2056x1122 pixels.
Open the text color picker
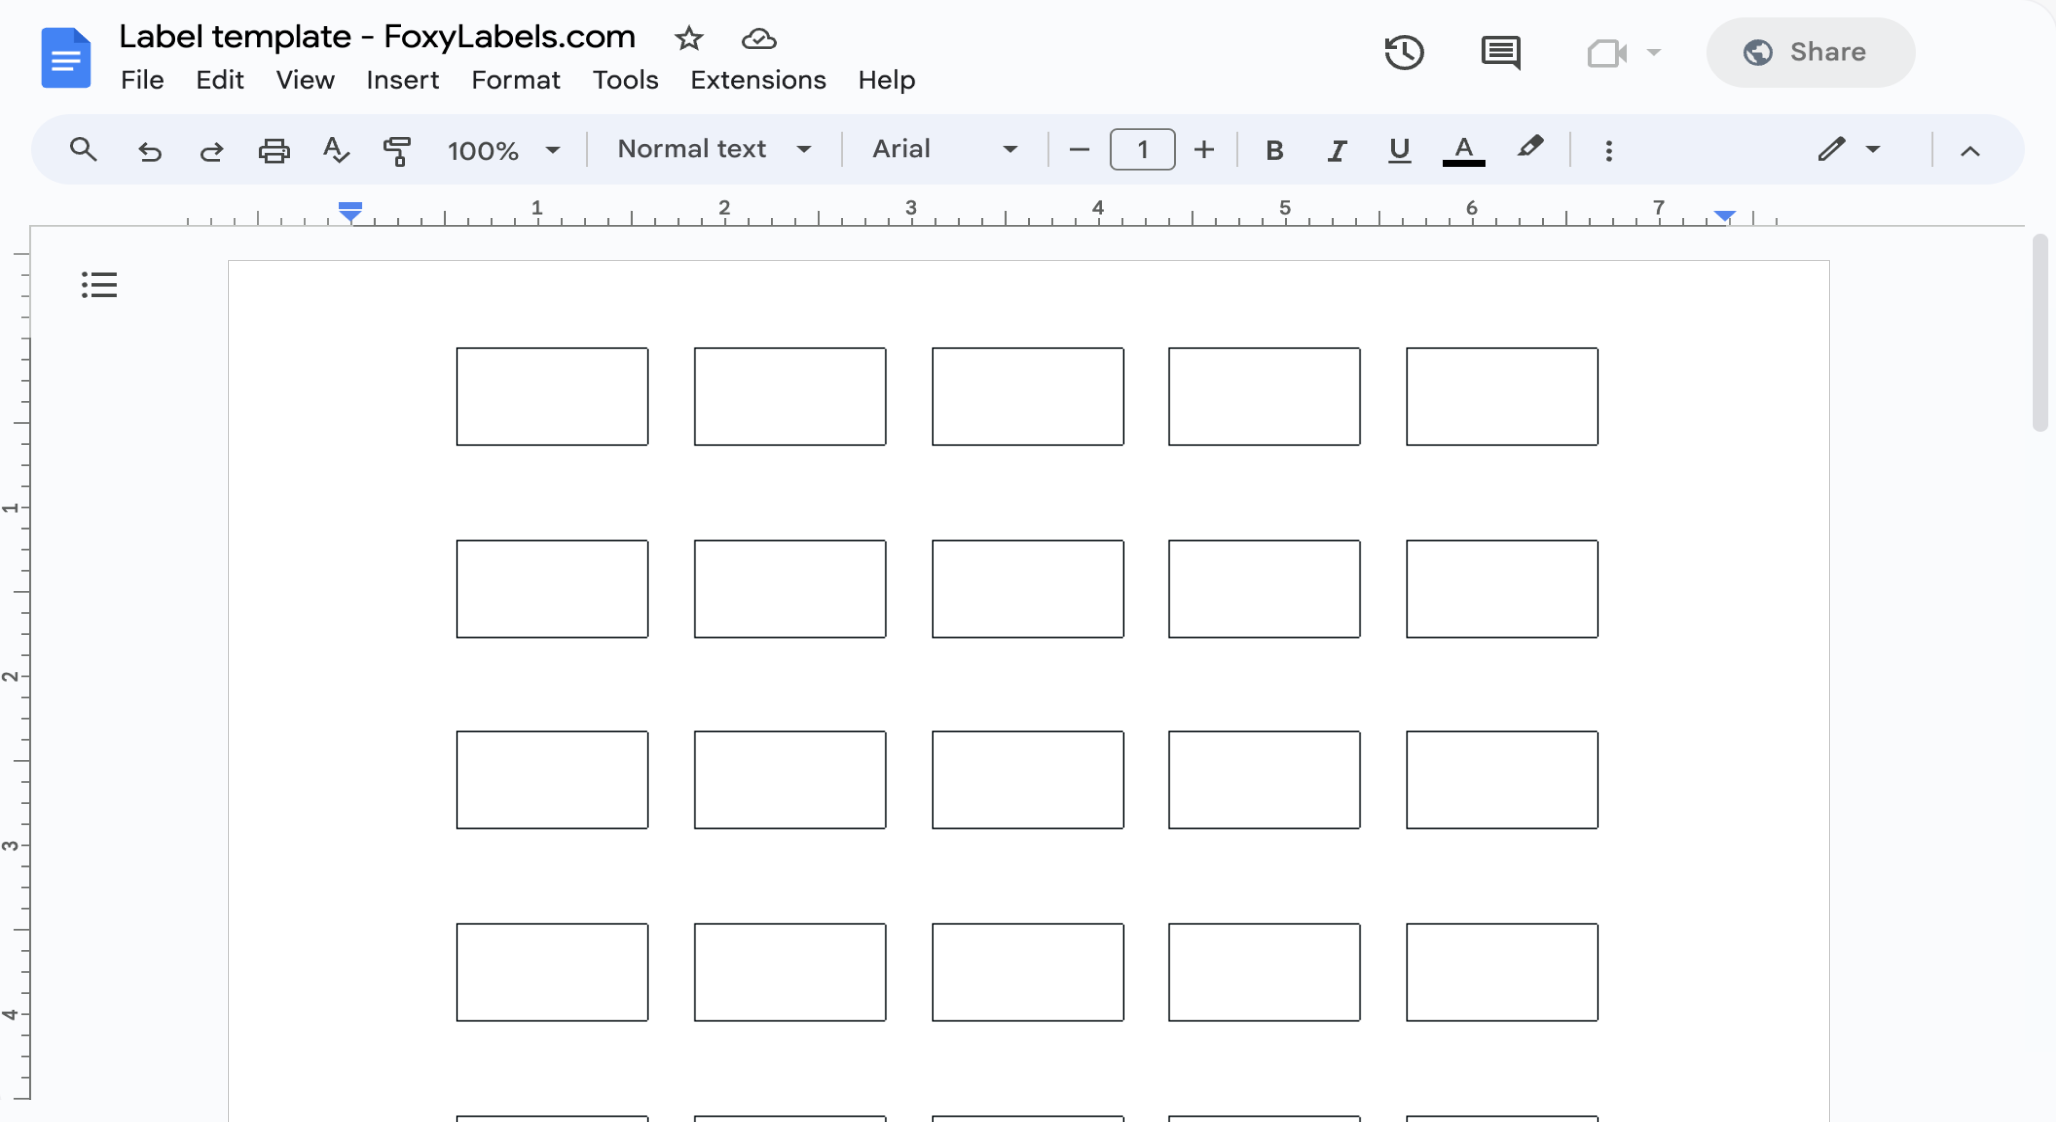1463,150
